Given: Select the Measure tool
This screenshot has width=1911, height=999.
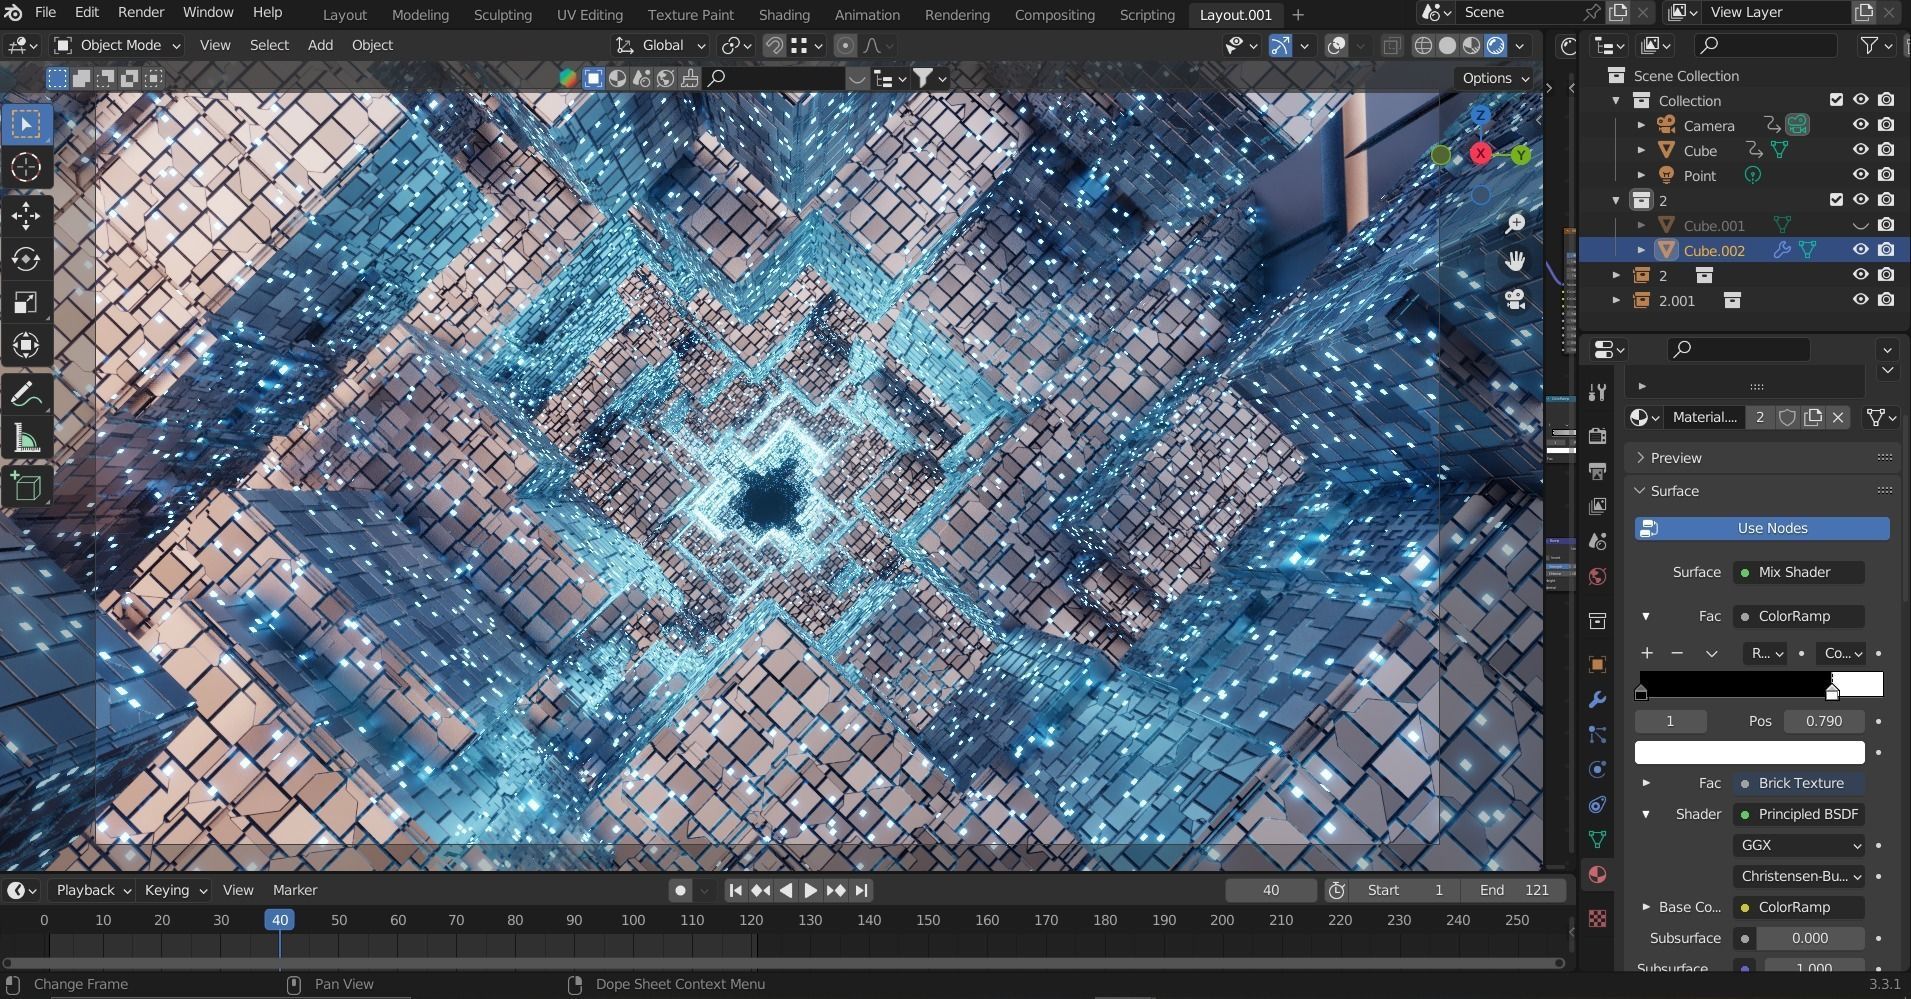Looking at the screenshot, I should 26,438.
